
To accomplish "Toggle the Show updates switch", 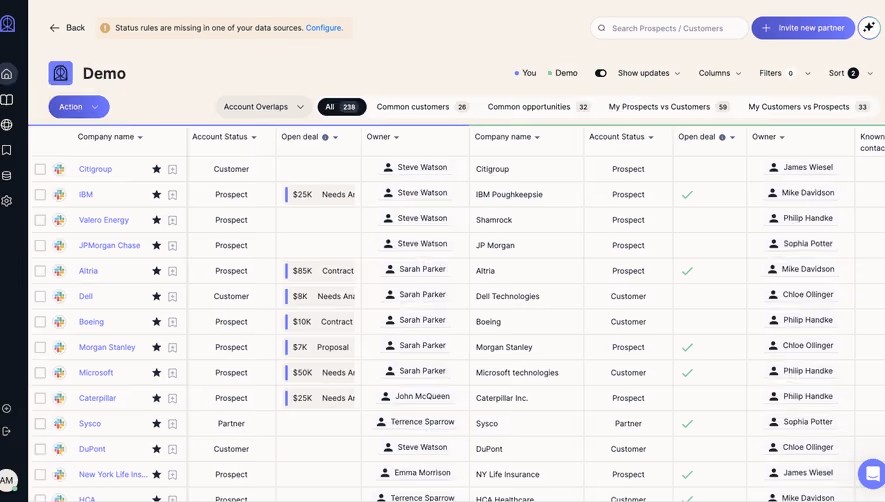I will [601, 73].
